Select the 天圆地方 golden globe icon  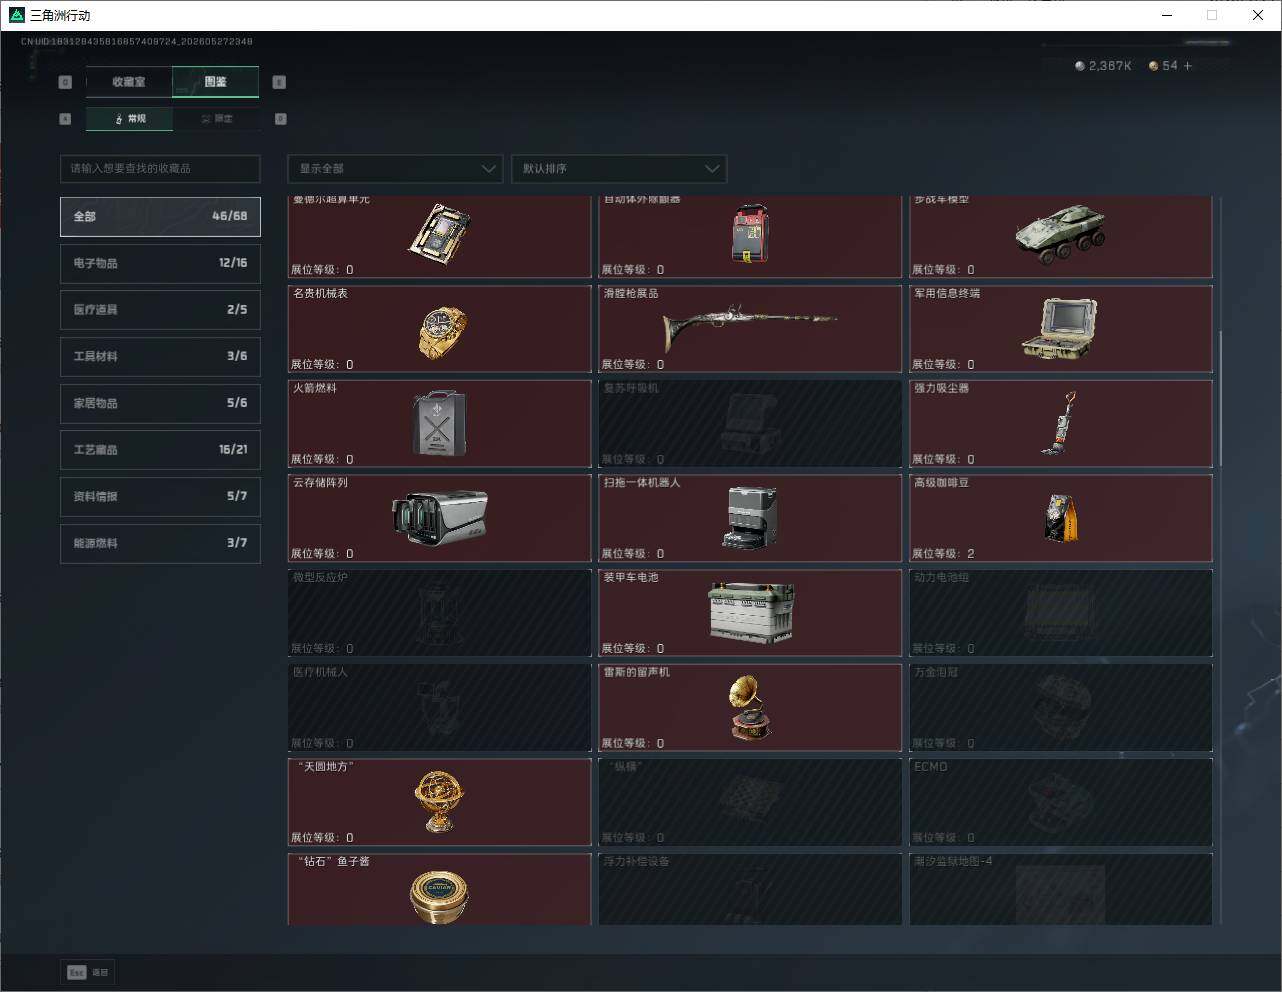[x=439, y=801]
